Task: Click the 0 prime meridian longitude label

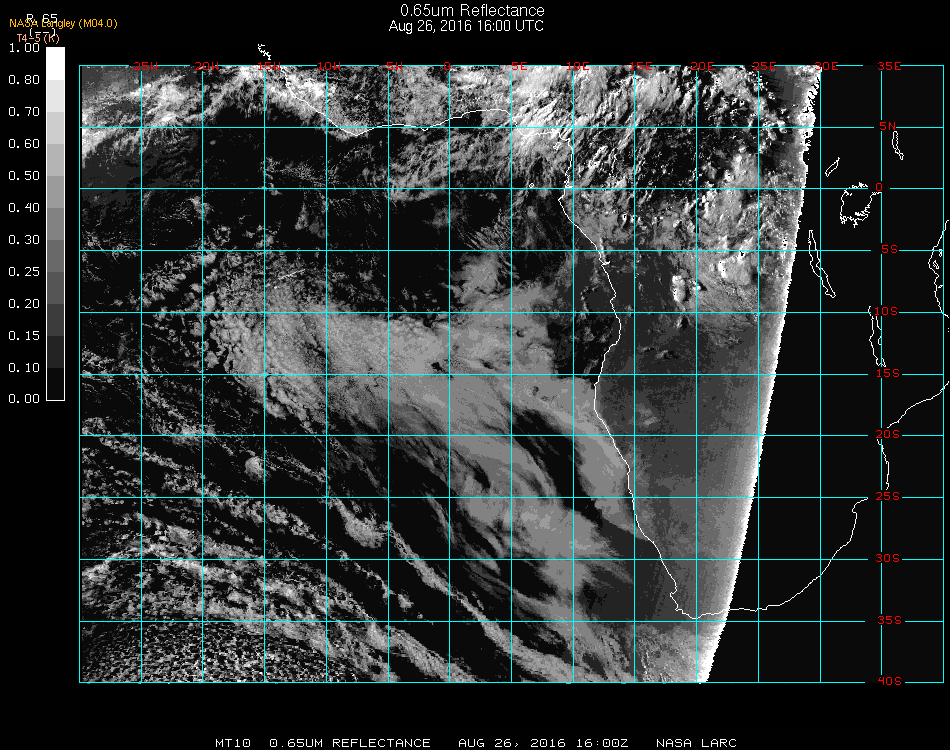Action: click(448, 66)
